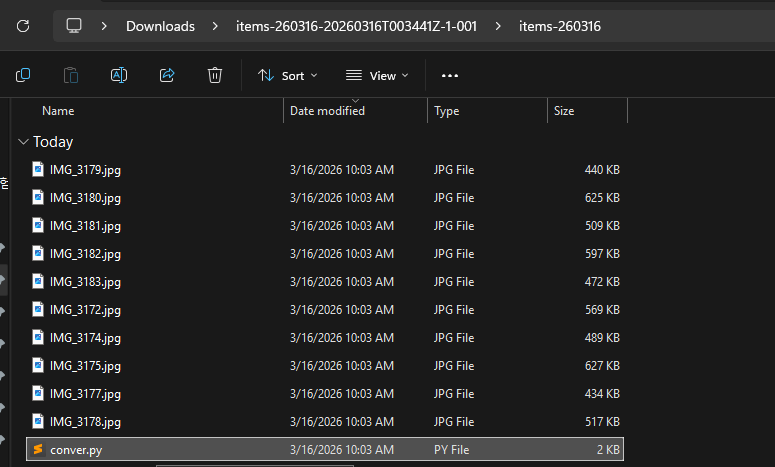This screenshot has width=775, height=467.
Task: Sort by the Name column header
Action: (x=58, y=111)
